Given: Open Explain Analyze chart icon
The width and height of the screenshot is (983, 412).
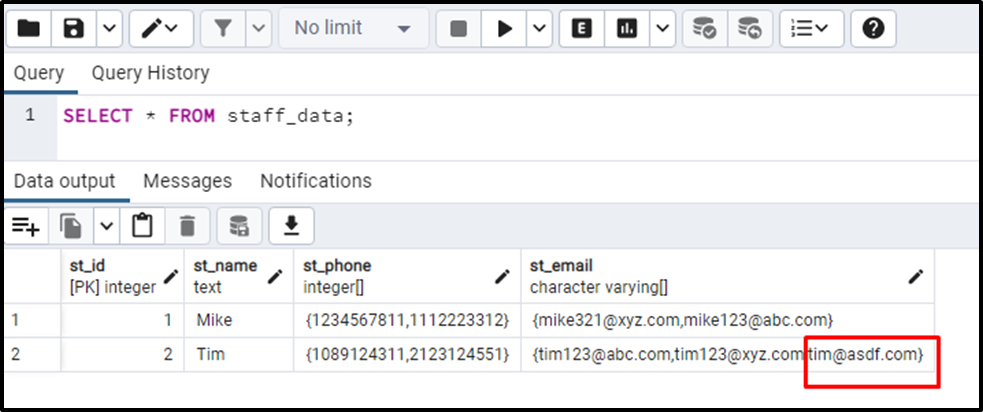Looking at the screenshot, I should tap(628, 29).
